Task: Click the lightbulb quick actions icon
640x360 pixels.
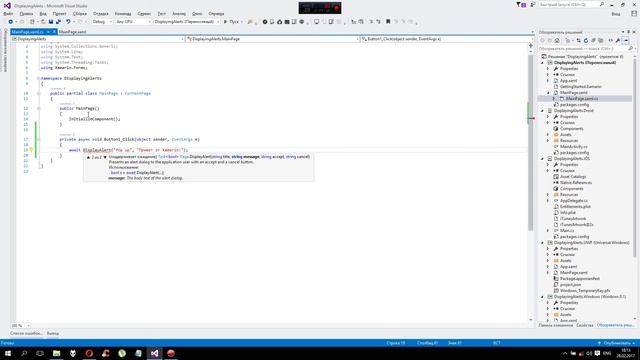Action: tap(31, 150)
